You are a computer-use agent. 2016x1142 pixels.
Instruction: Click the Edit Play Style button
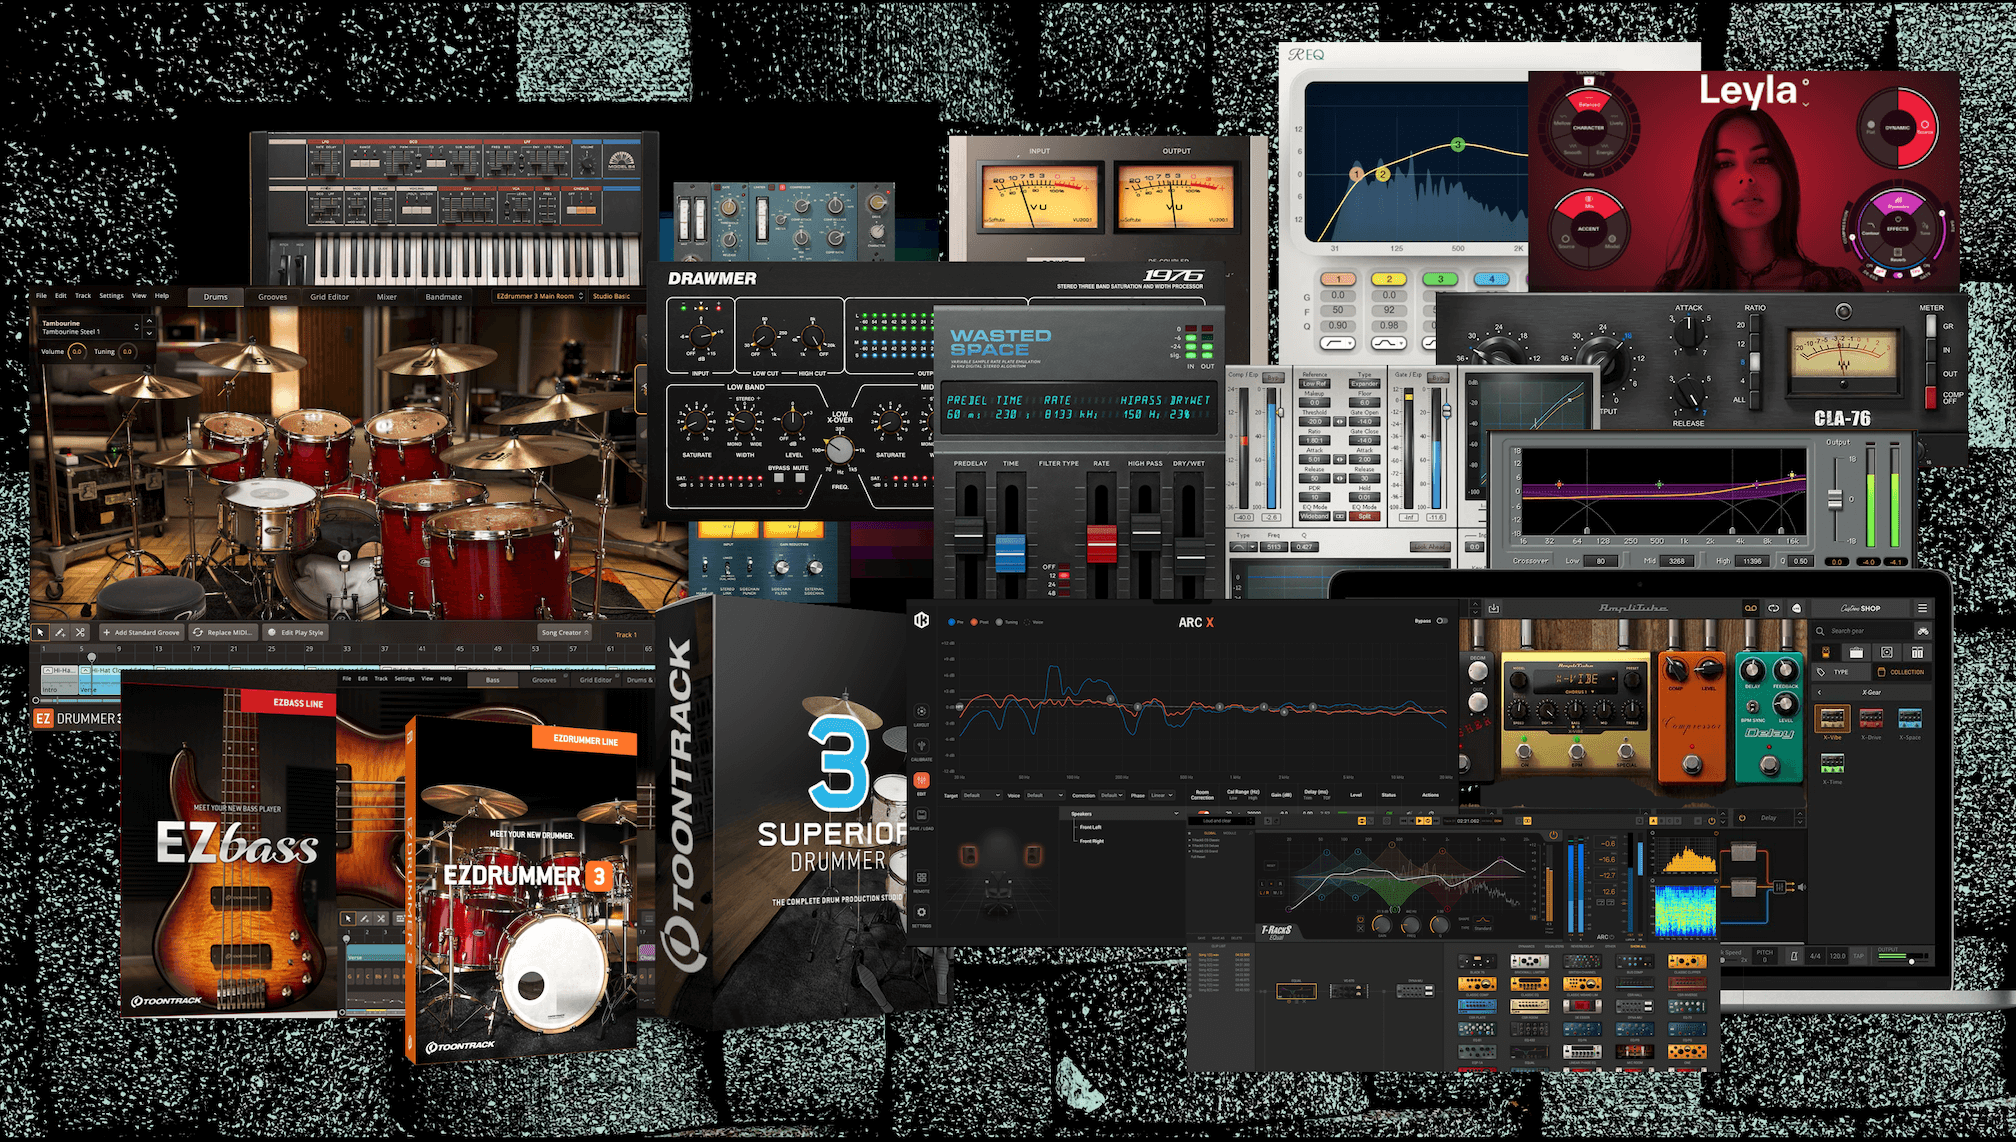pyautogui.click(x=296, y=632)
